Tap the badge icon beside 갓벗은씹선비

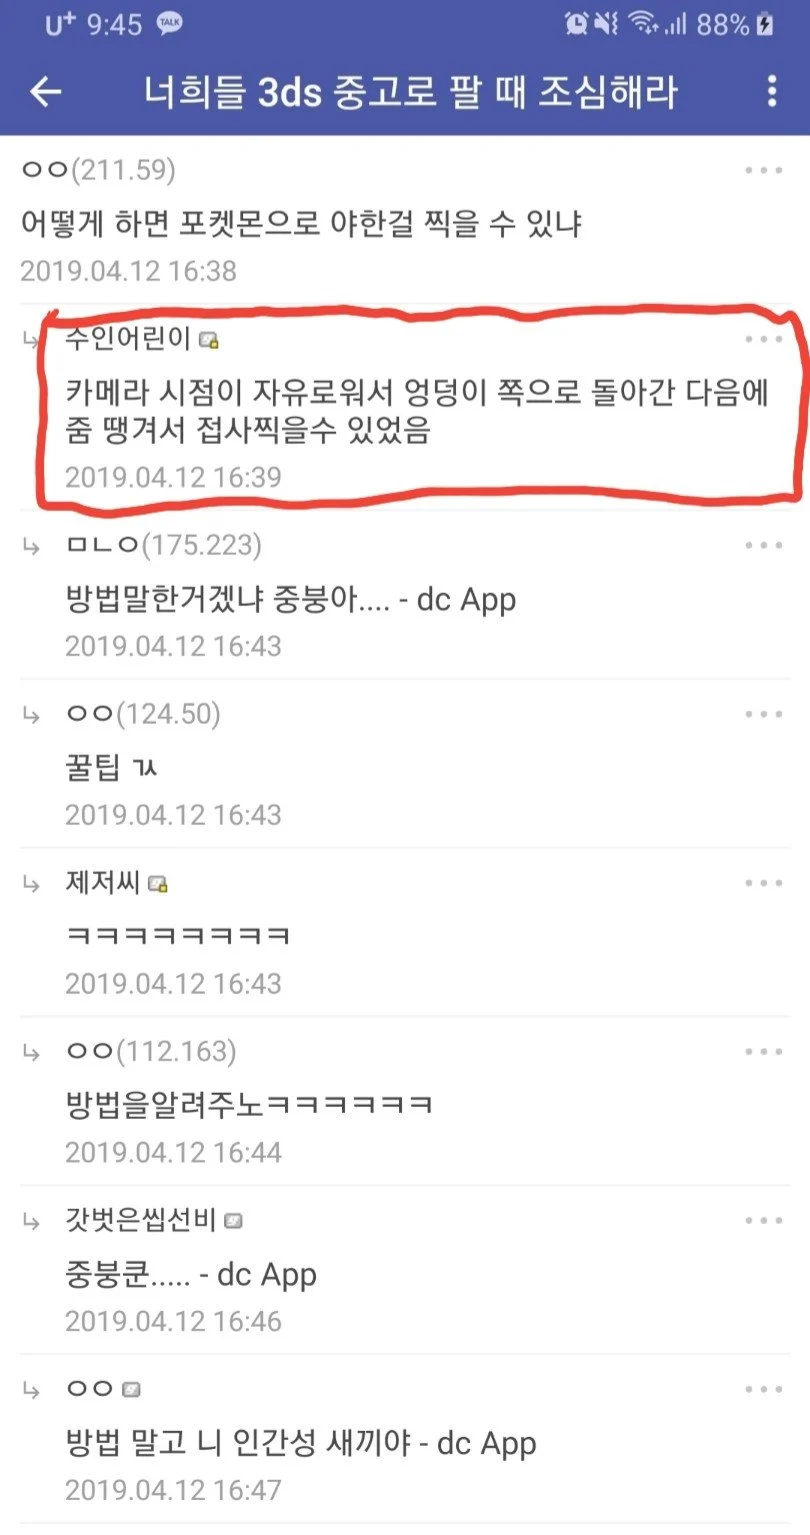pyautogui.click(x=233, y=1222)
